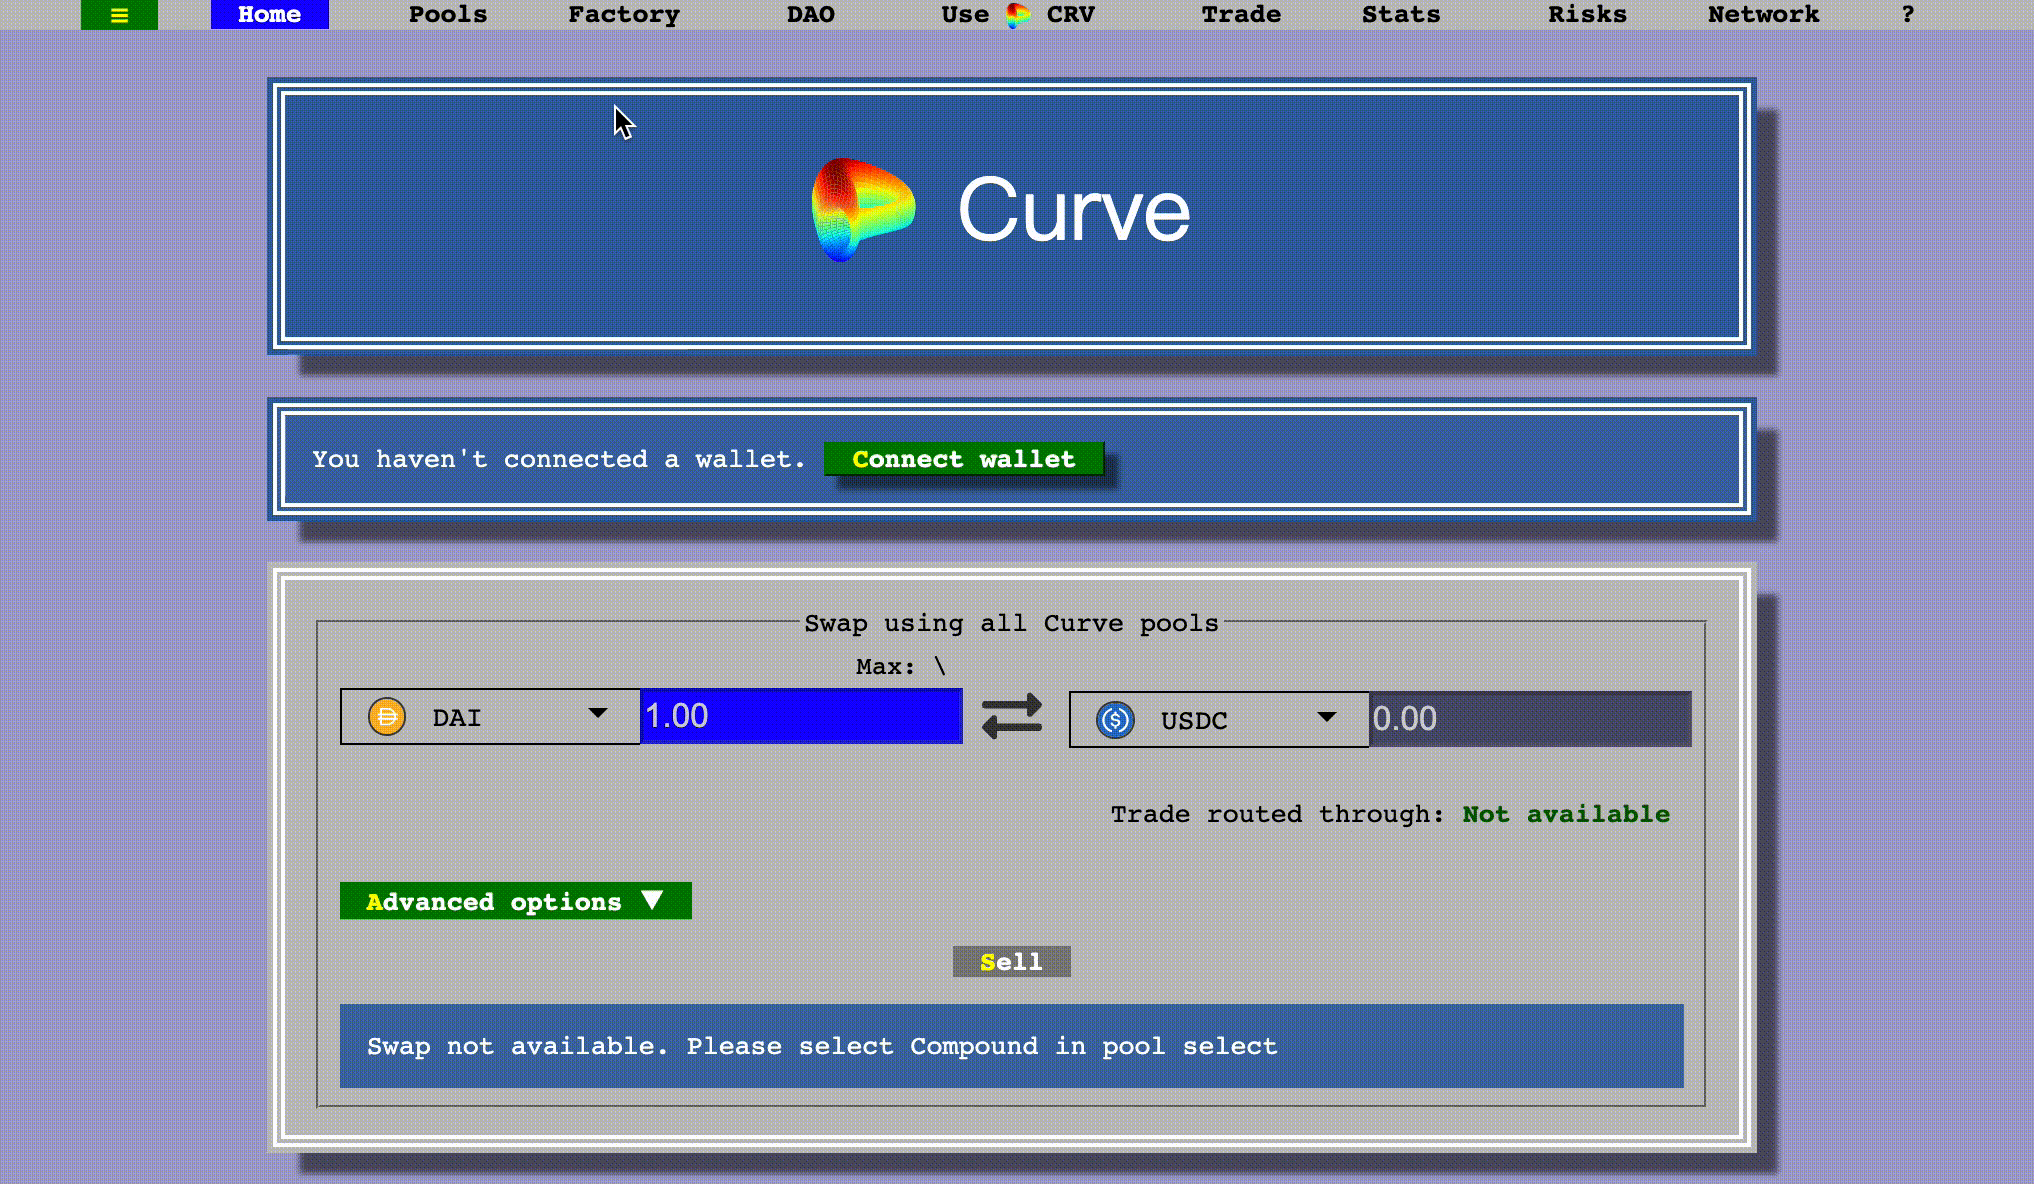Click 'Swap using all Curve pools' heading
Viewport: 2034px width, 1184px height.
pos(1011,623)
